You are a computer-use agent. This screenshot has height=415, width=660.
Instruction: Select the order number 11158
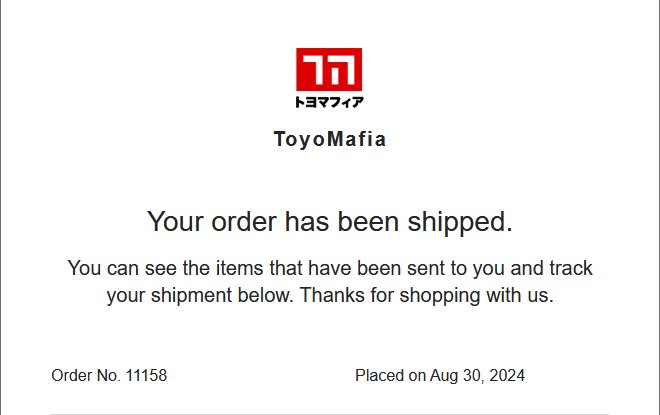tap(146, 375)
